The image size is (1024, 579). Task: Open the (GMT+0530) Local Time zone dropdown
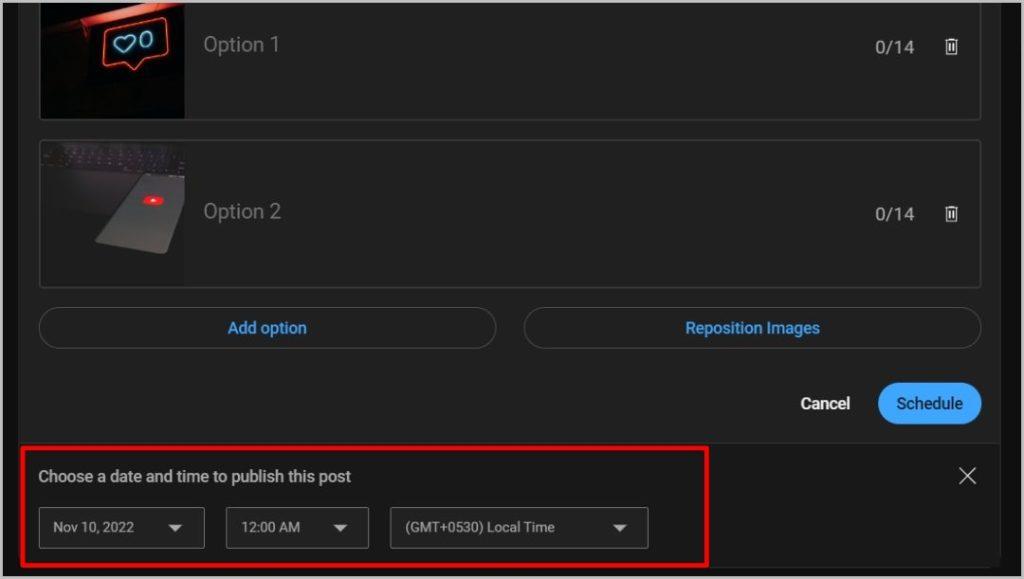519,527
